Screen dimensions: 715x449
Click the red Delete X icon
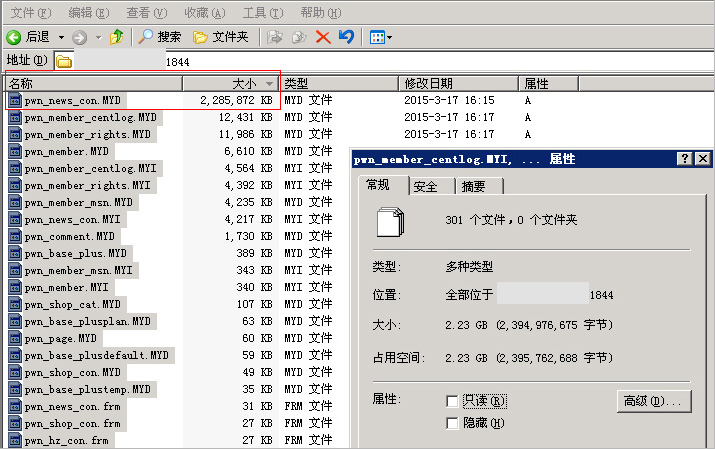323,37
